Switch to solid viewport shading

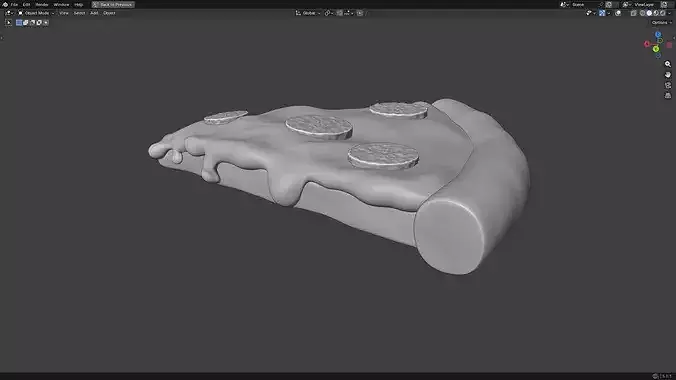(649, 13)
